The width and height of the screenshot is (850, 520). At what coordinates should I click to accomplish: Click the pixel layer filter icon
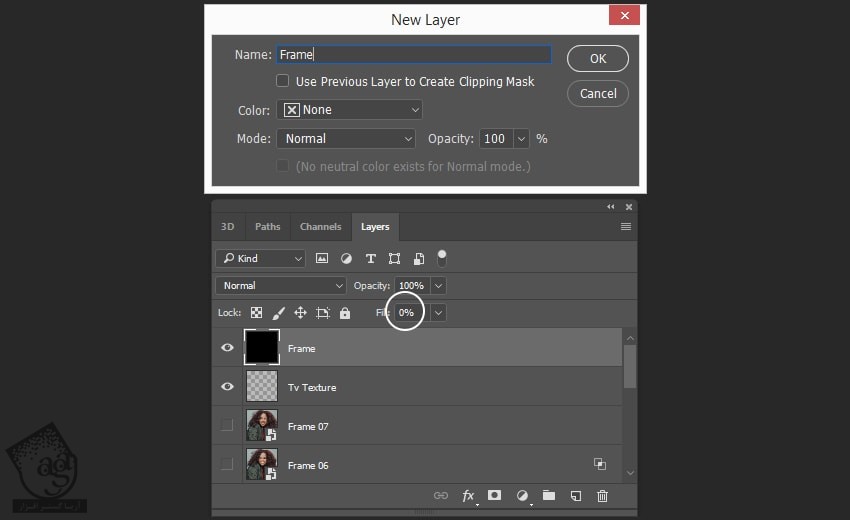coord(322,258)
